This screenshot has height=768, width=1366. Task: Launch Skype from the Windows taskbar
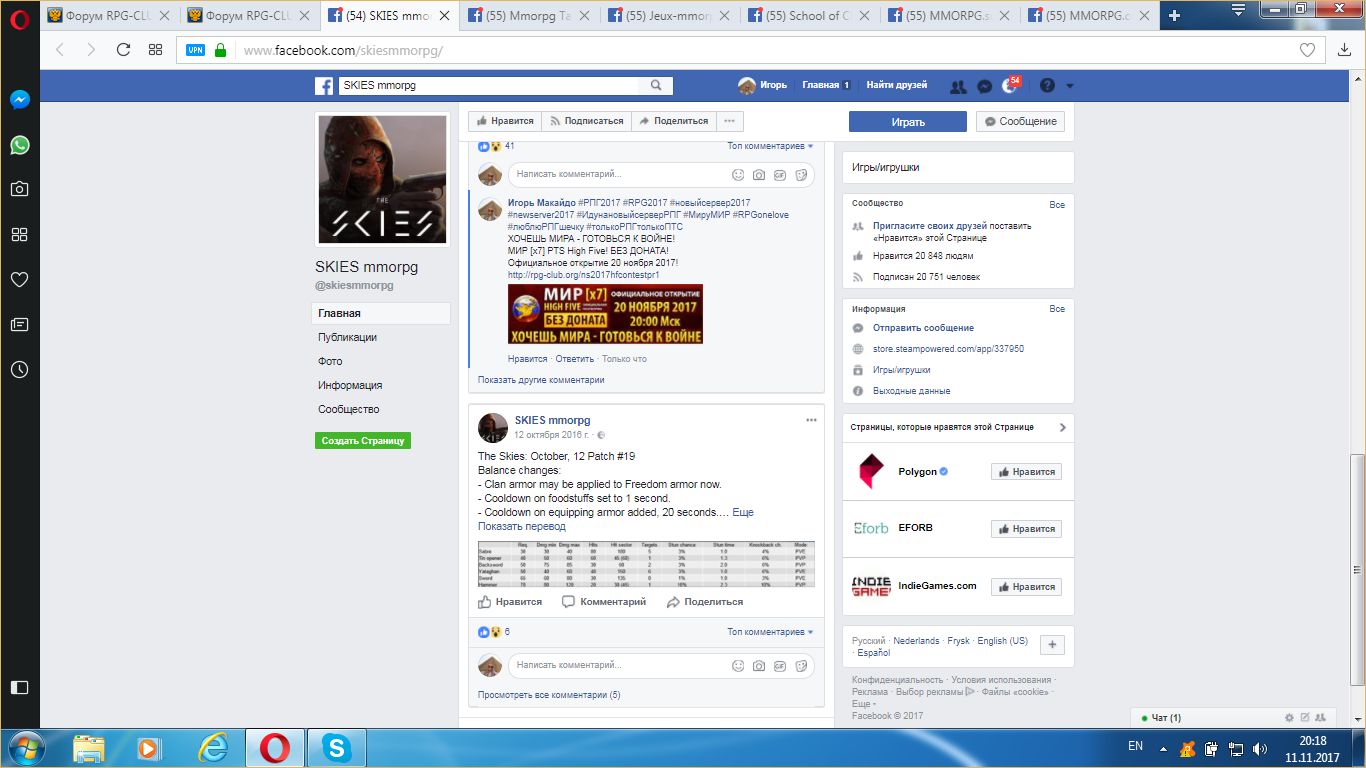click(x=337, y=748)
